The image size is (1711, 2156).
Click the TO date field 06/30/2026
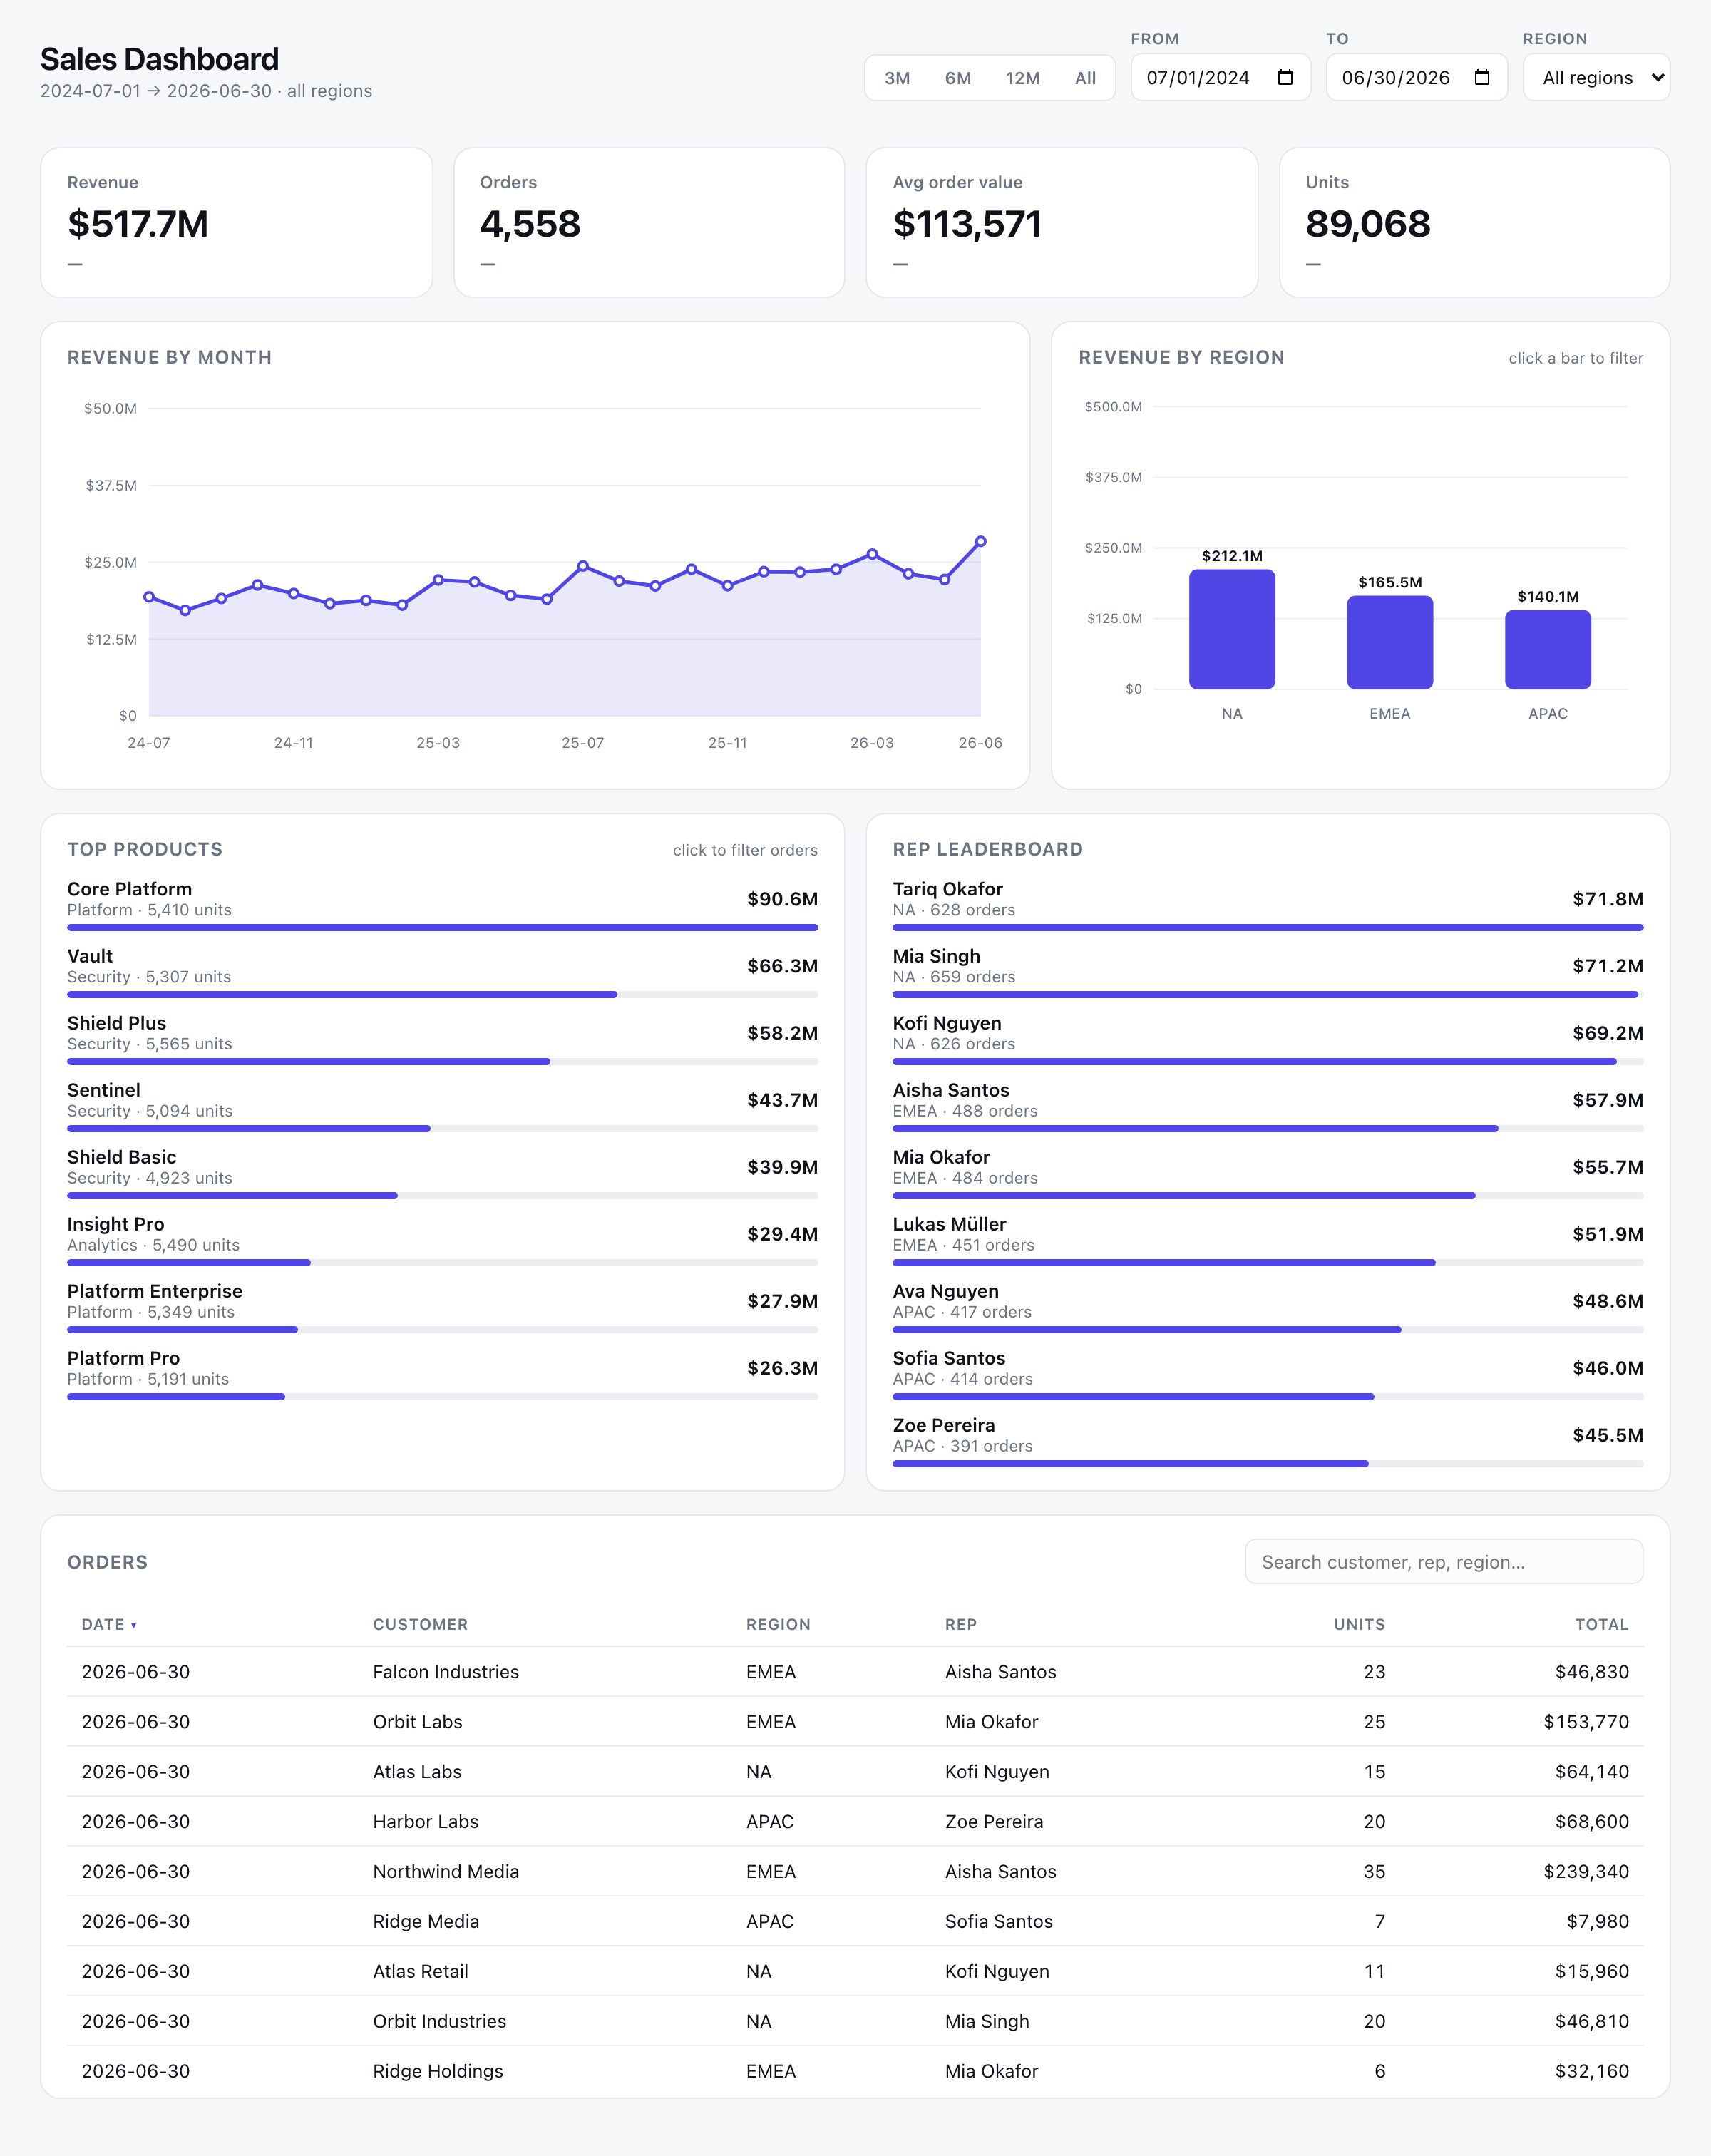[x=1416, y=77]
